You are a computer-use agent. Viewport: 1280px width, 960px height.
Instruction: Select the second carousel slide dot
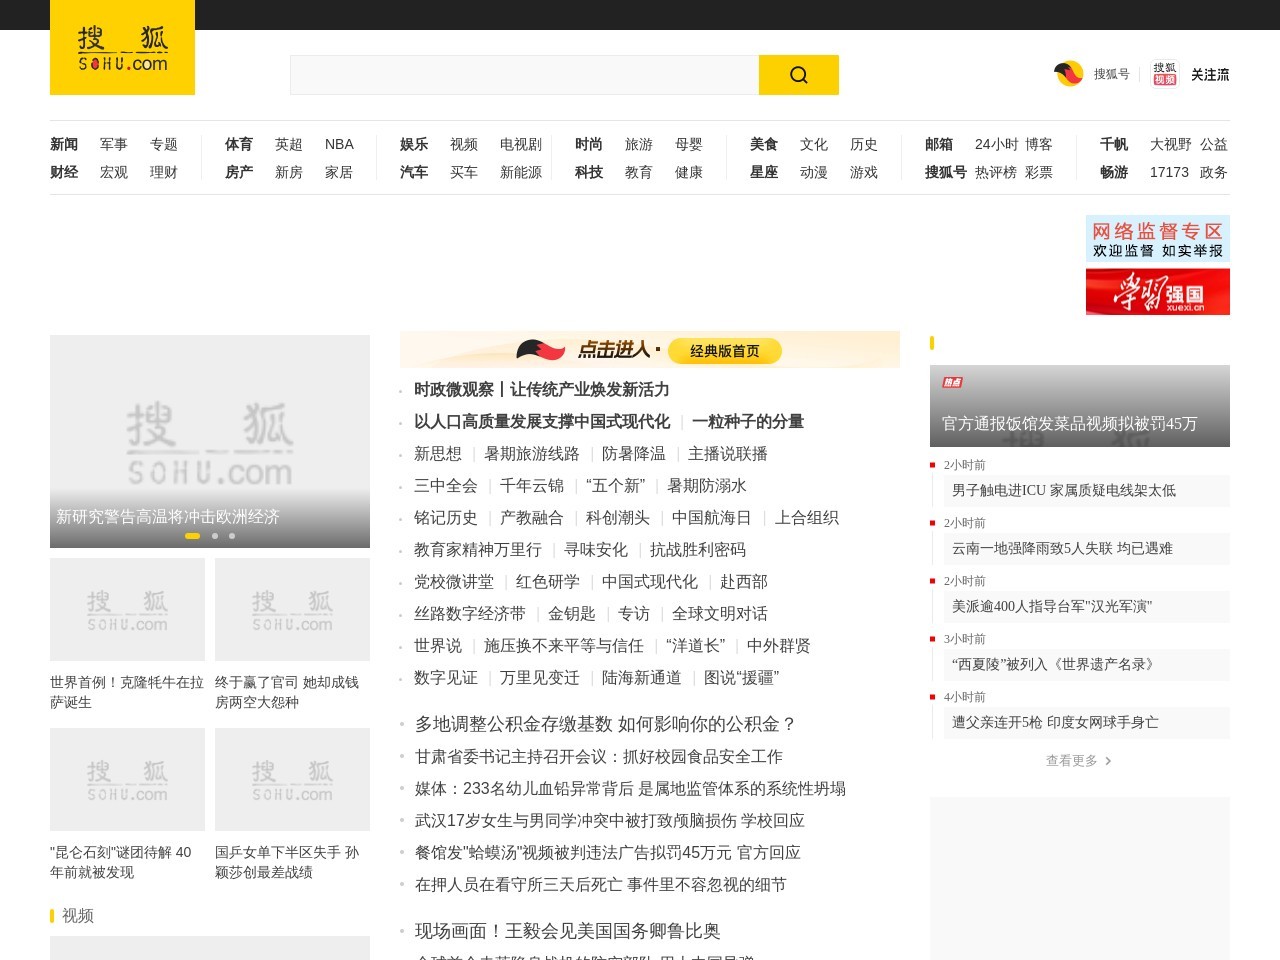pyautogui.click(x=214, y=536)
